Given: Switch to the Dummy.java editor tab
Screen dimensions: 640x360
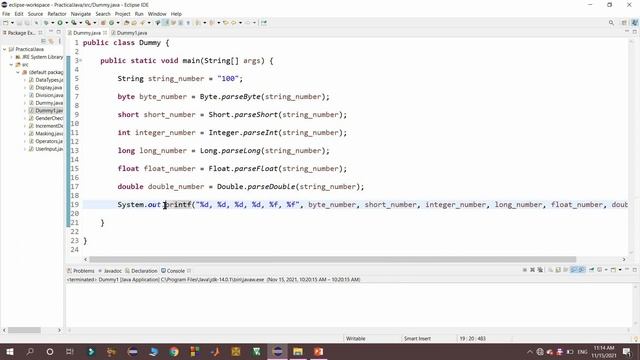Looking at the screenshot, I should click(x=87, y=33).
